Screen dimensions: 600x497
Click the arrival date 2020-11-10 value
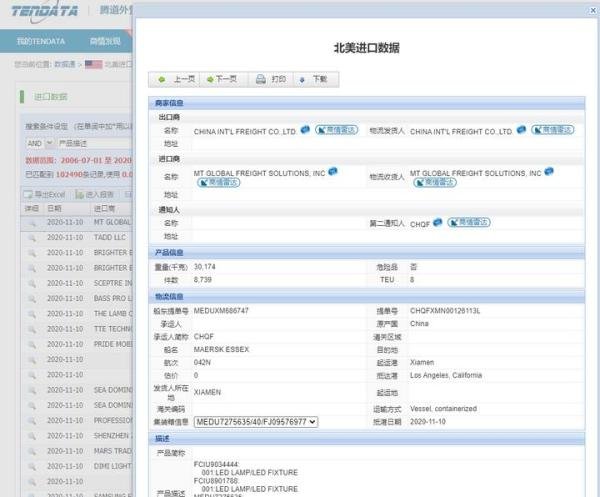click(x=427, y=422)
